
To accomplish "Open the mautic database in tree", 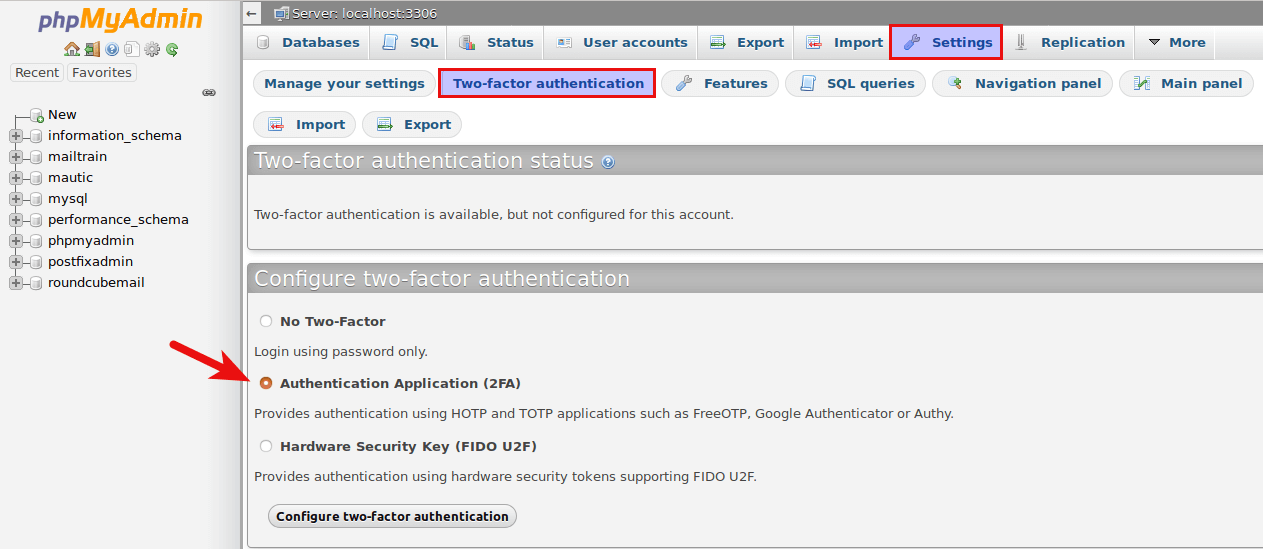I will (x=70, y=177).
